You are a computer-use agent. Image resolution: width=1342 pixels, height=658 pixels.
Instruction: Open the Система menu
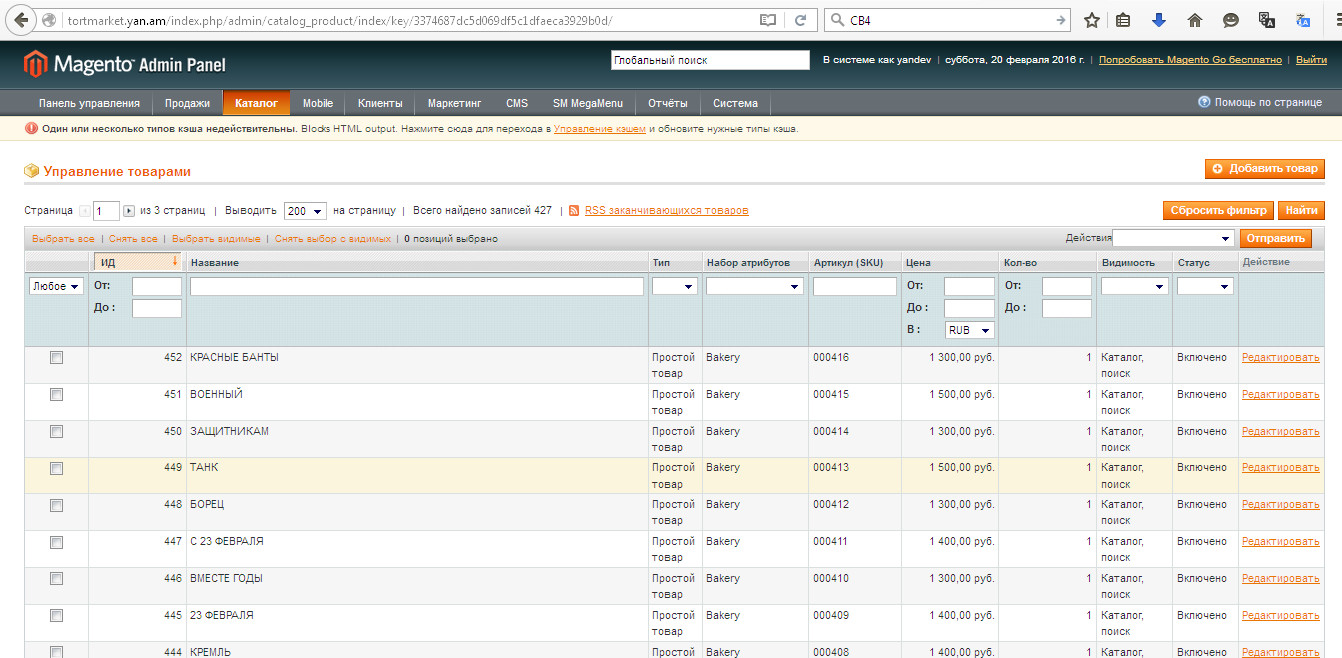pos(735,103)
